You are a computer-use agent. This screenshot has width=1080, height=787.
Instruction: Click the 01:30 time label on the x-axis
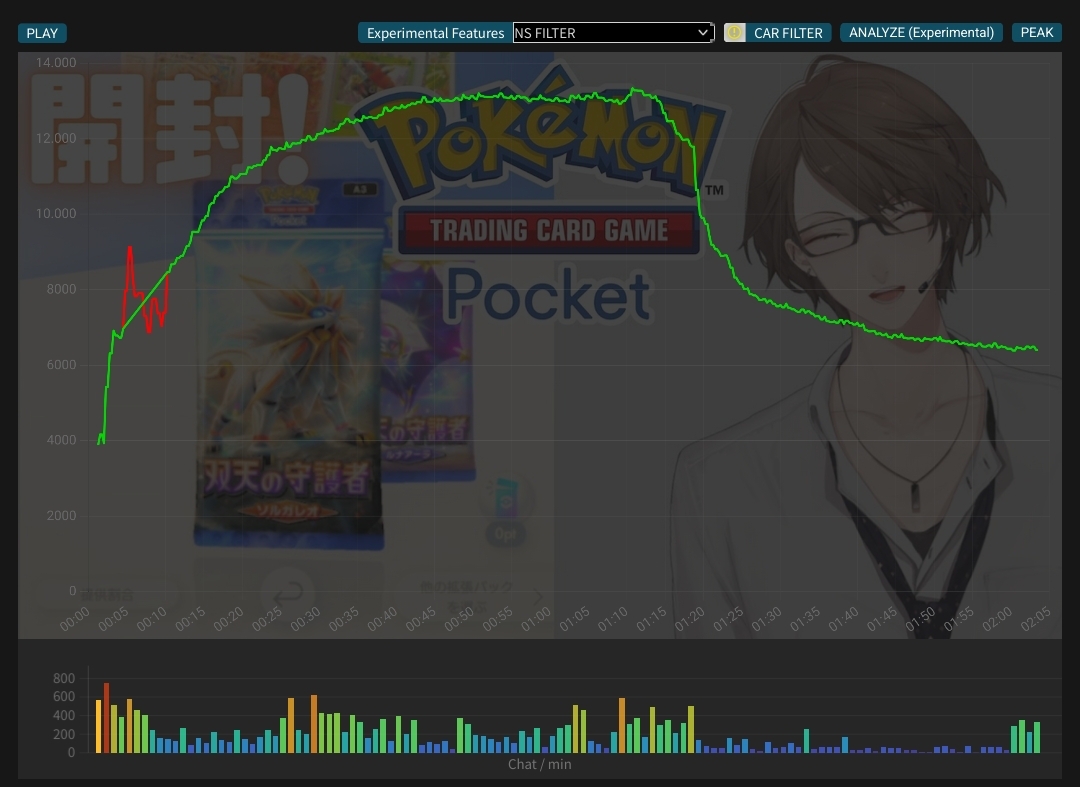766,619
